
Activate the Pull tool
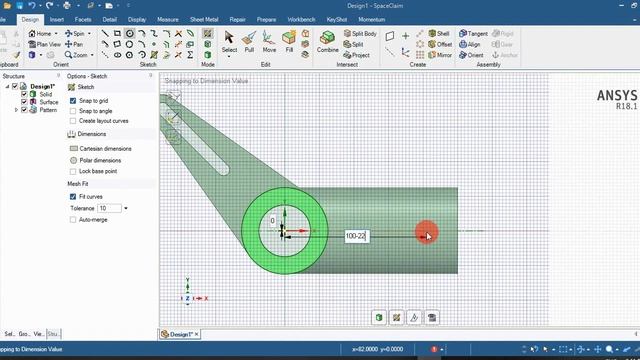(x=249, y=42)
